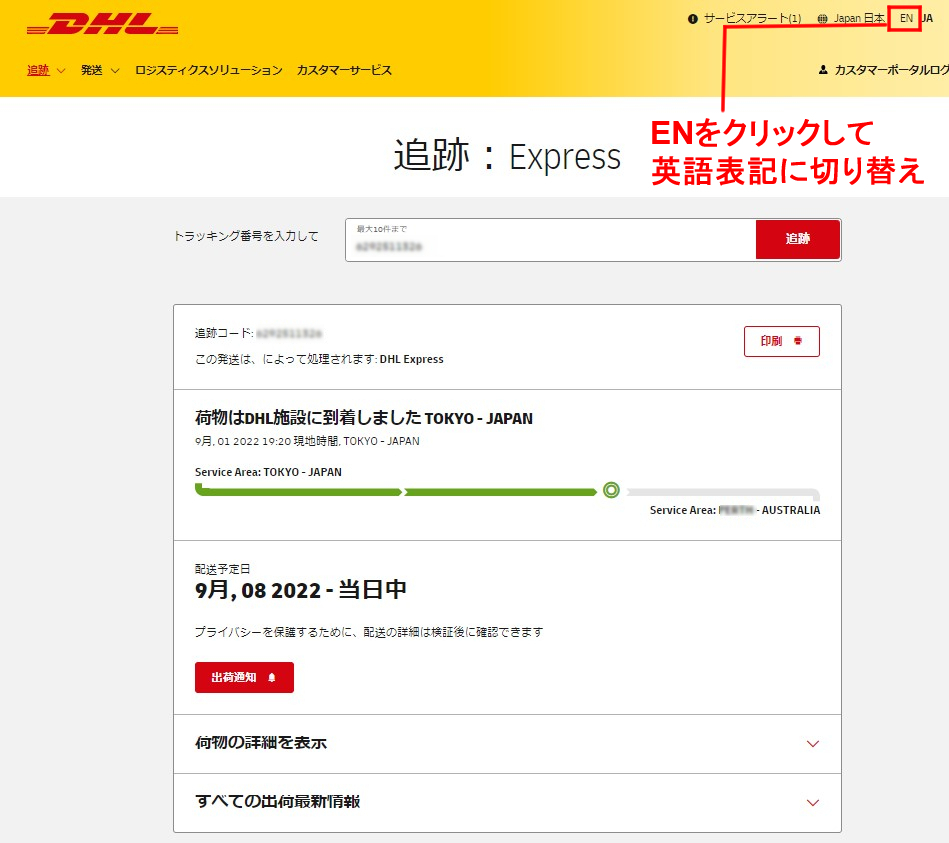Open カスタマーサービス menu item
The image size is (949, 843).
(x=344, y=70)
